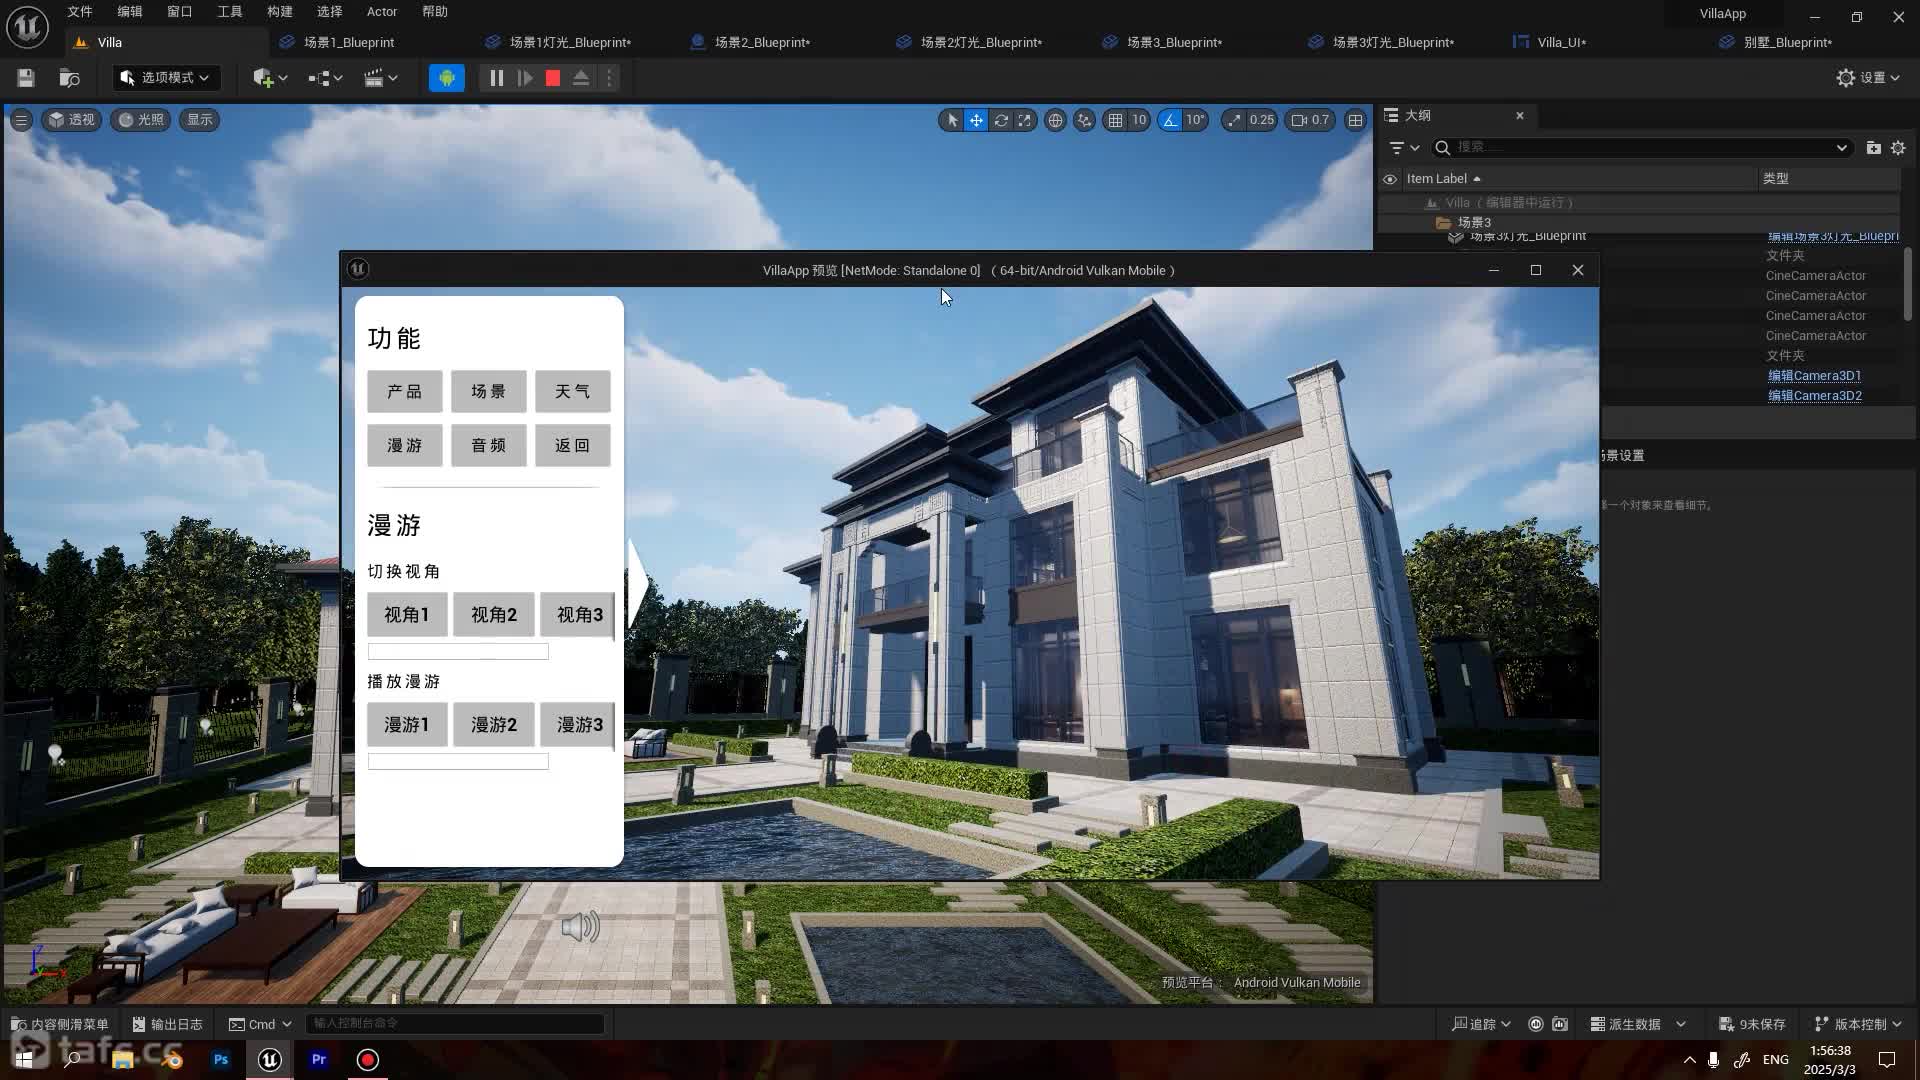Open the content browser toolbar icon

(69, 78)
